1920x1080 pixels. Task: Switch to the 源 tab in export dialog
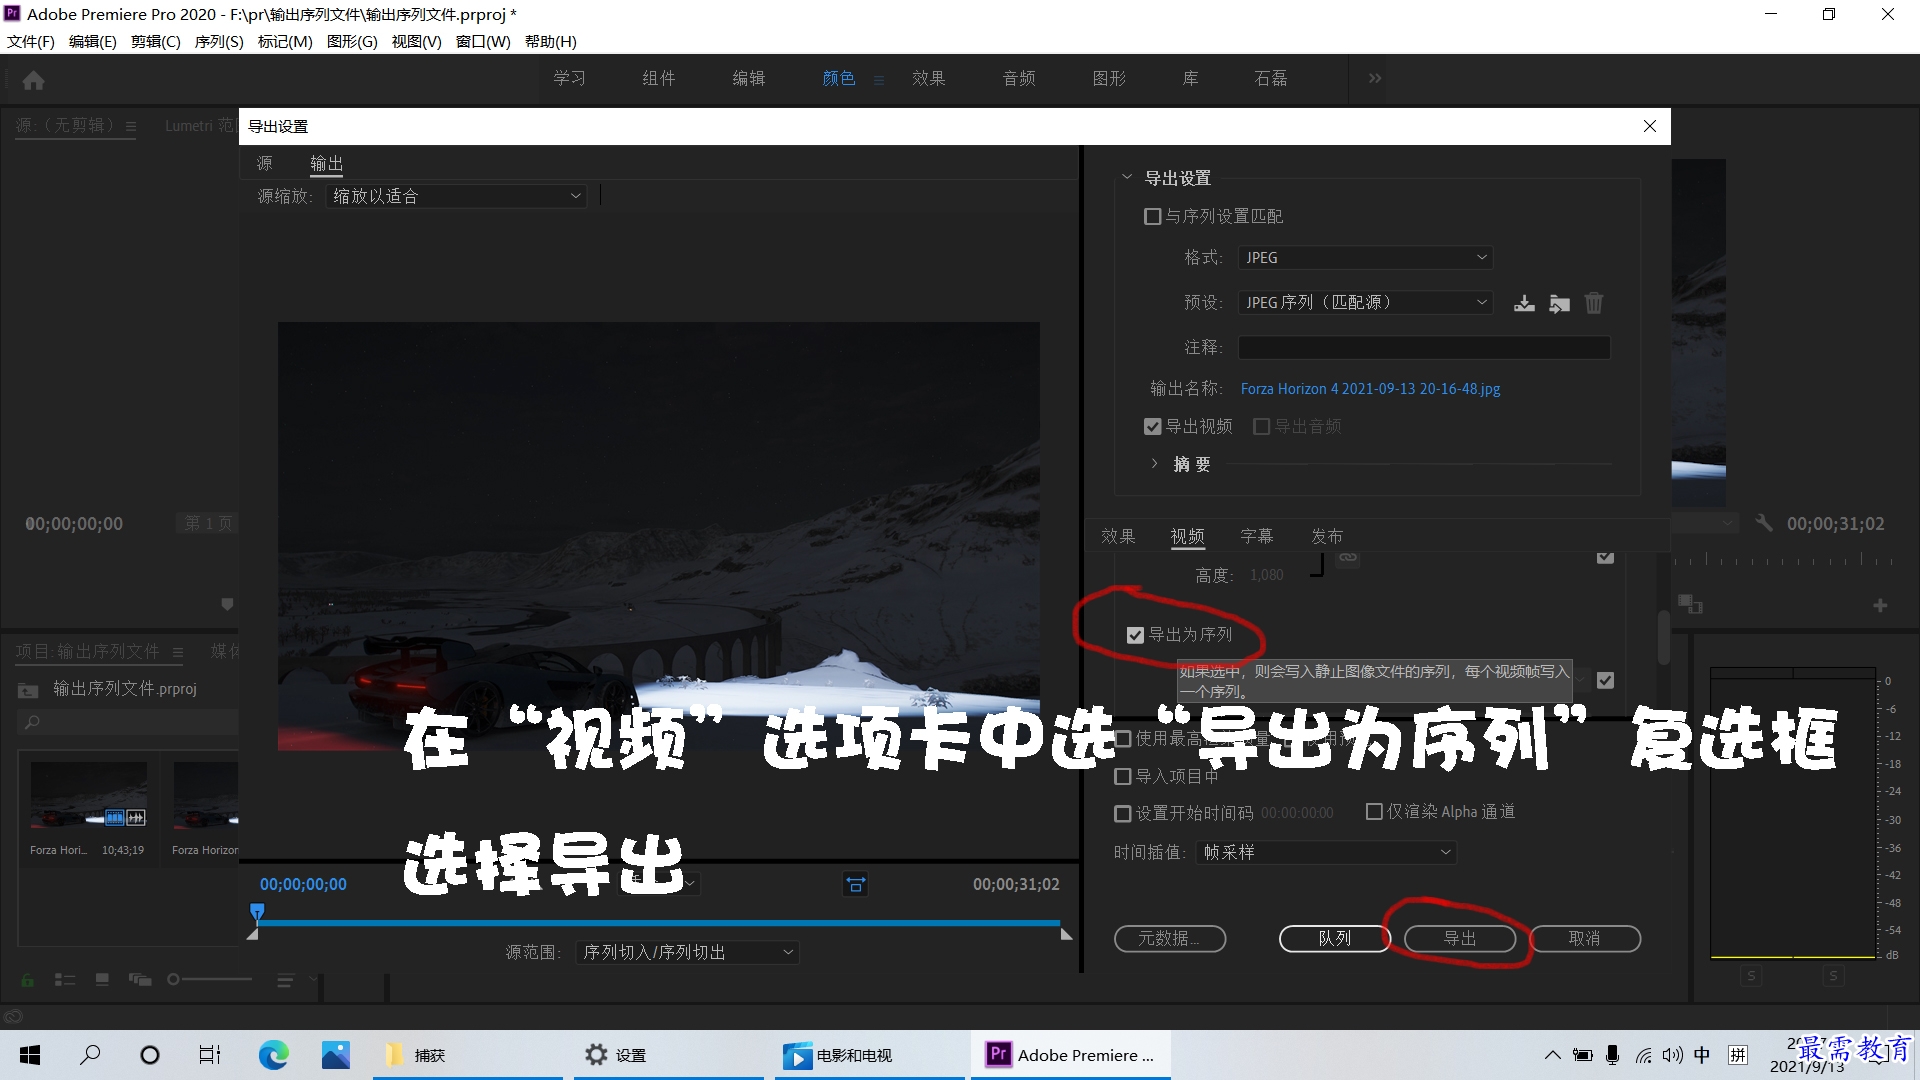tap(264, 164)
